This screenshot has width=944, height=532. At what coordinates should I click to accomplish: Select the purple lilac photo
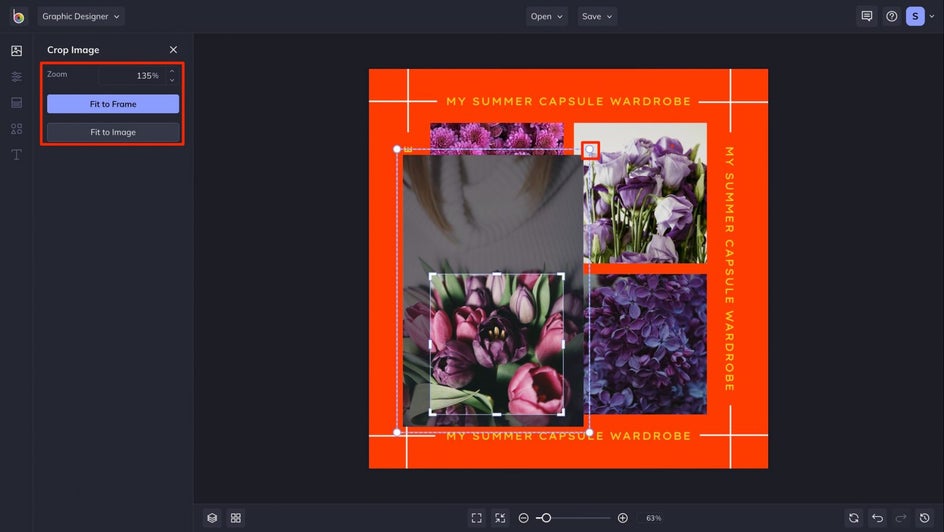click(647, 344)
